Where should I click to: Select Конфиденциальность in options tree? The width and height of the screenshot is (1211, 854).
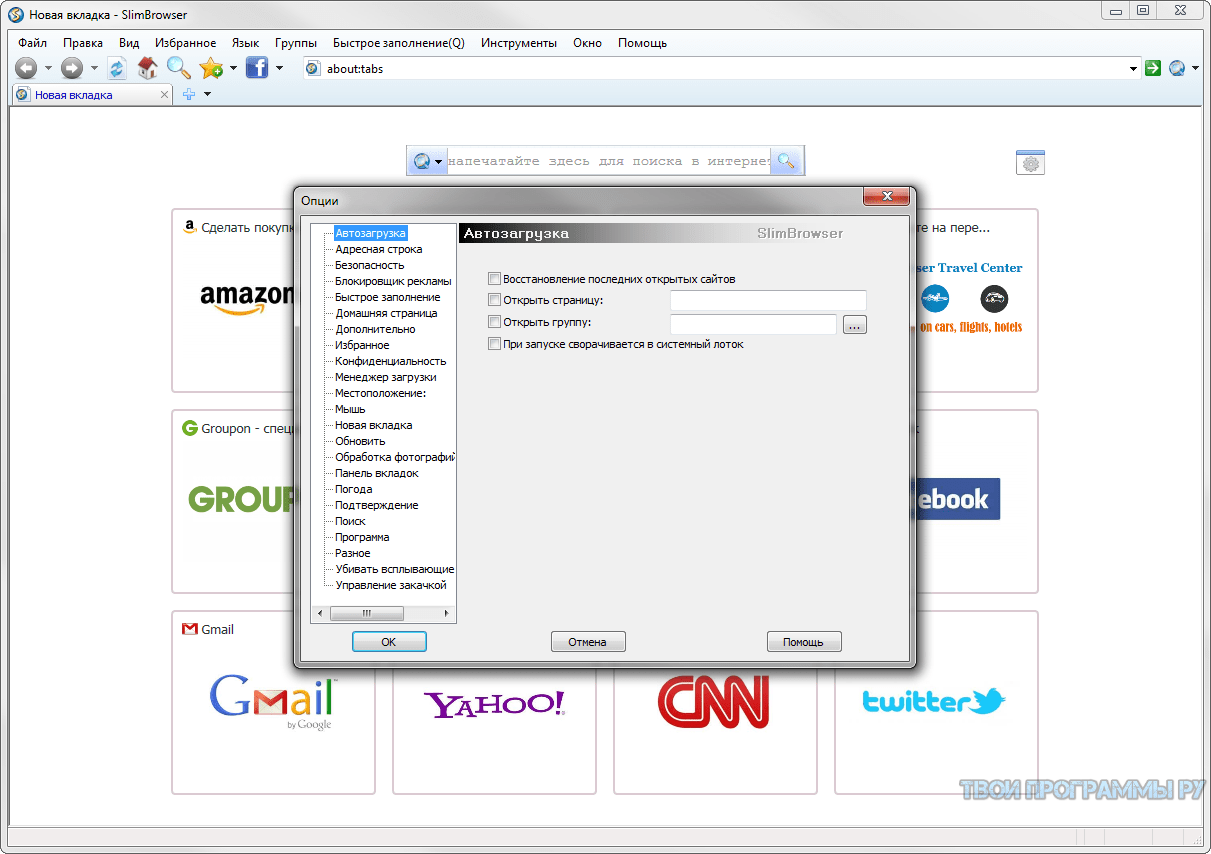coord(391,361)
